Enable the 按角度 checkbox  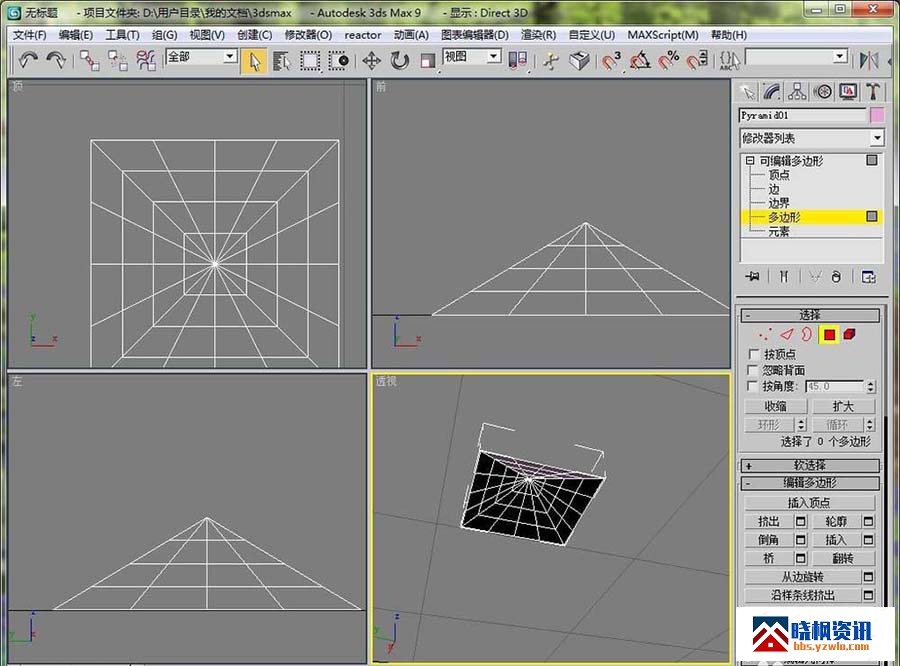pos(754,386)
